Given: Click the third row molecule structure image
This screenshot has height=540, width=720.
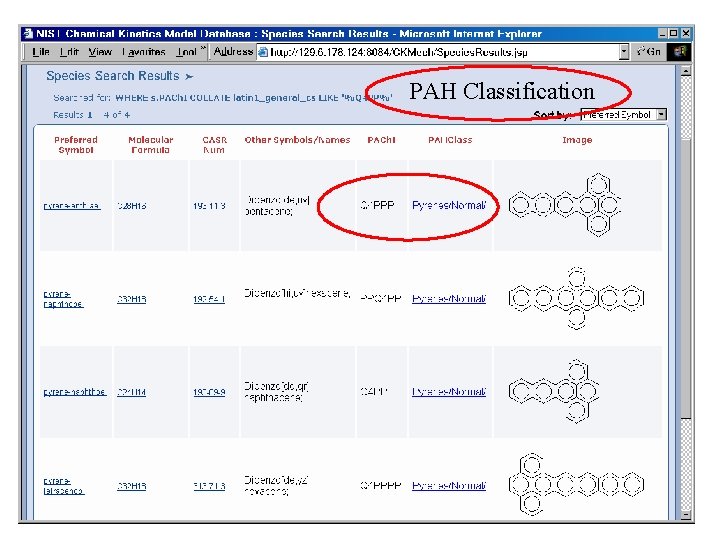Looking at the screenshot, I should tap(554, 391).
